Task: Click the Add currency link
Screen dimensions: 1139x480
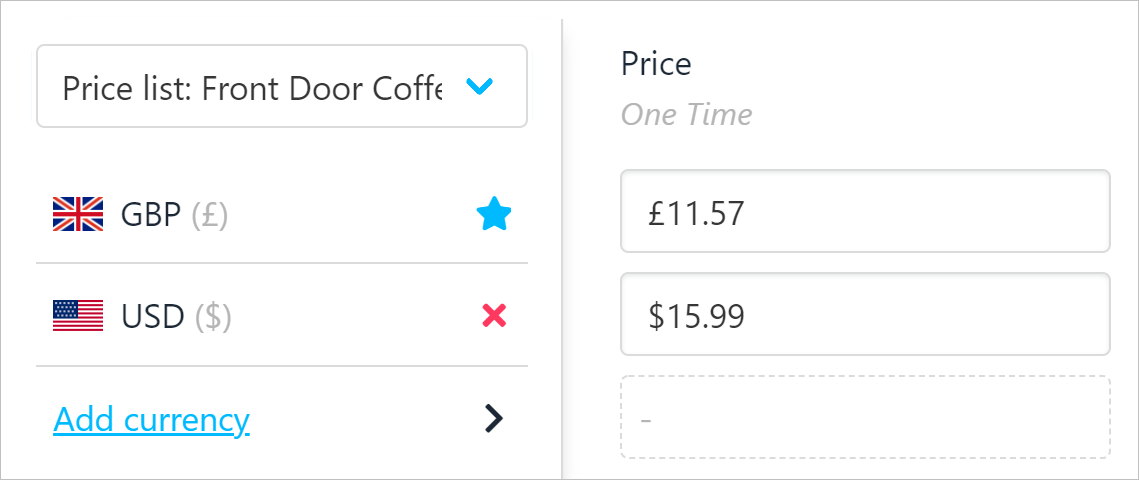Action: click(x=151, y=420)
